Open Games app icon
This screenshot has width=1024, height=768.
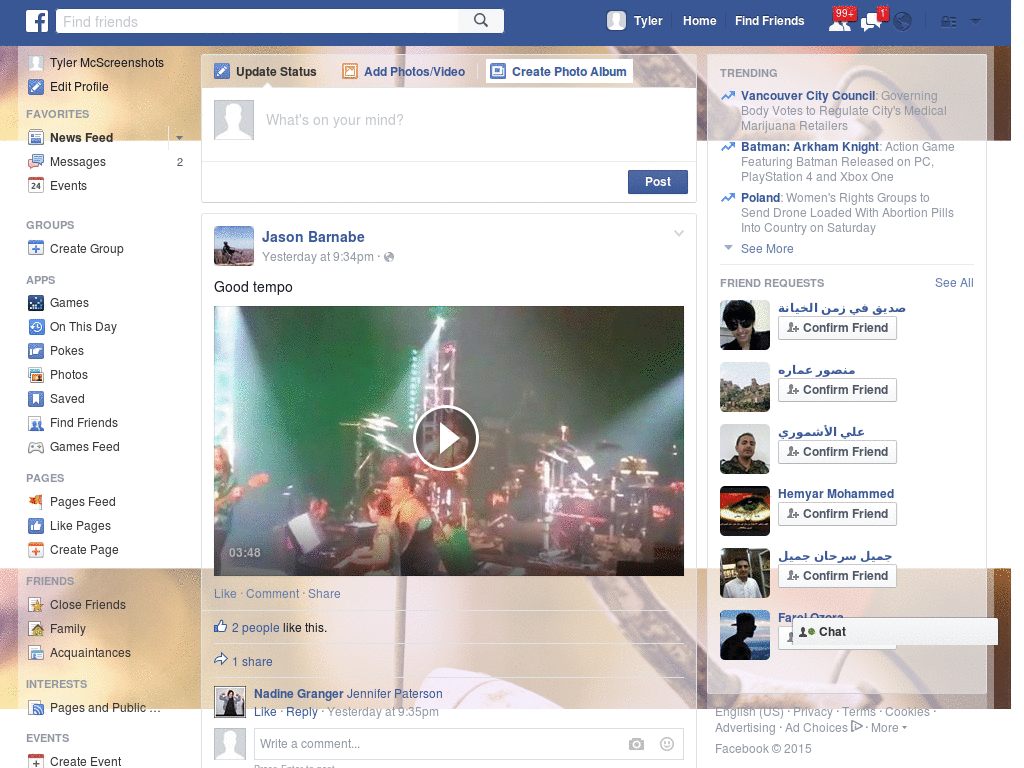(x=36, y=303)
